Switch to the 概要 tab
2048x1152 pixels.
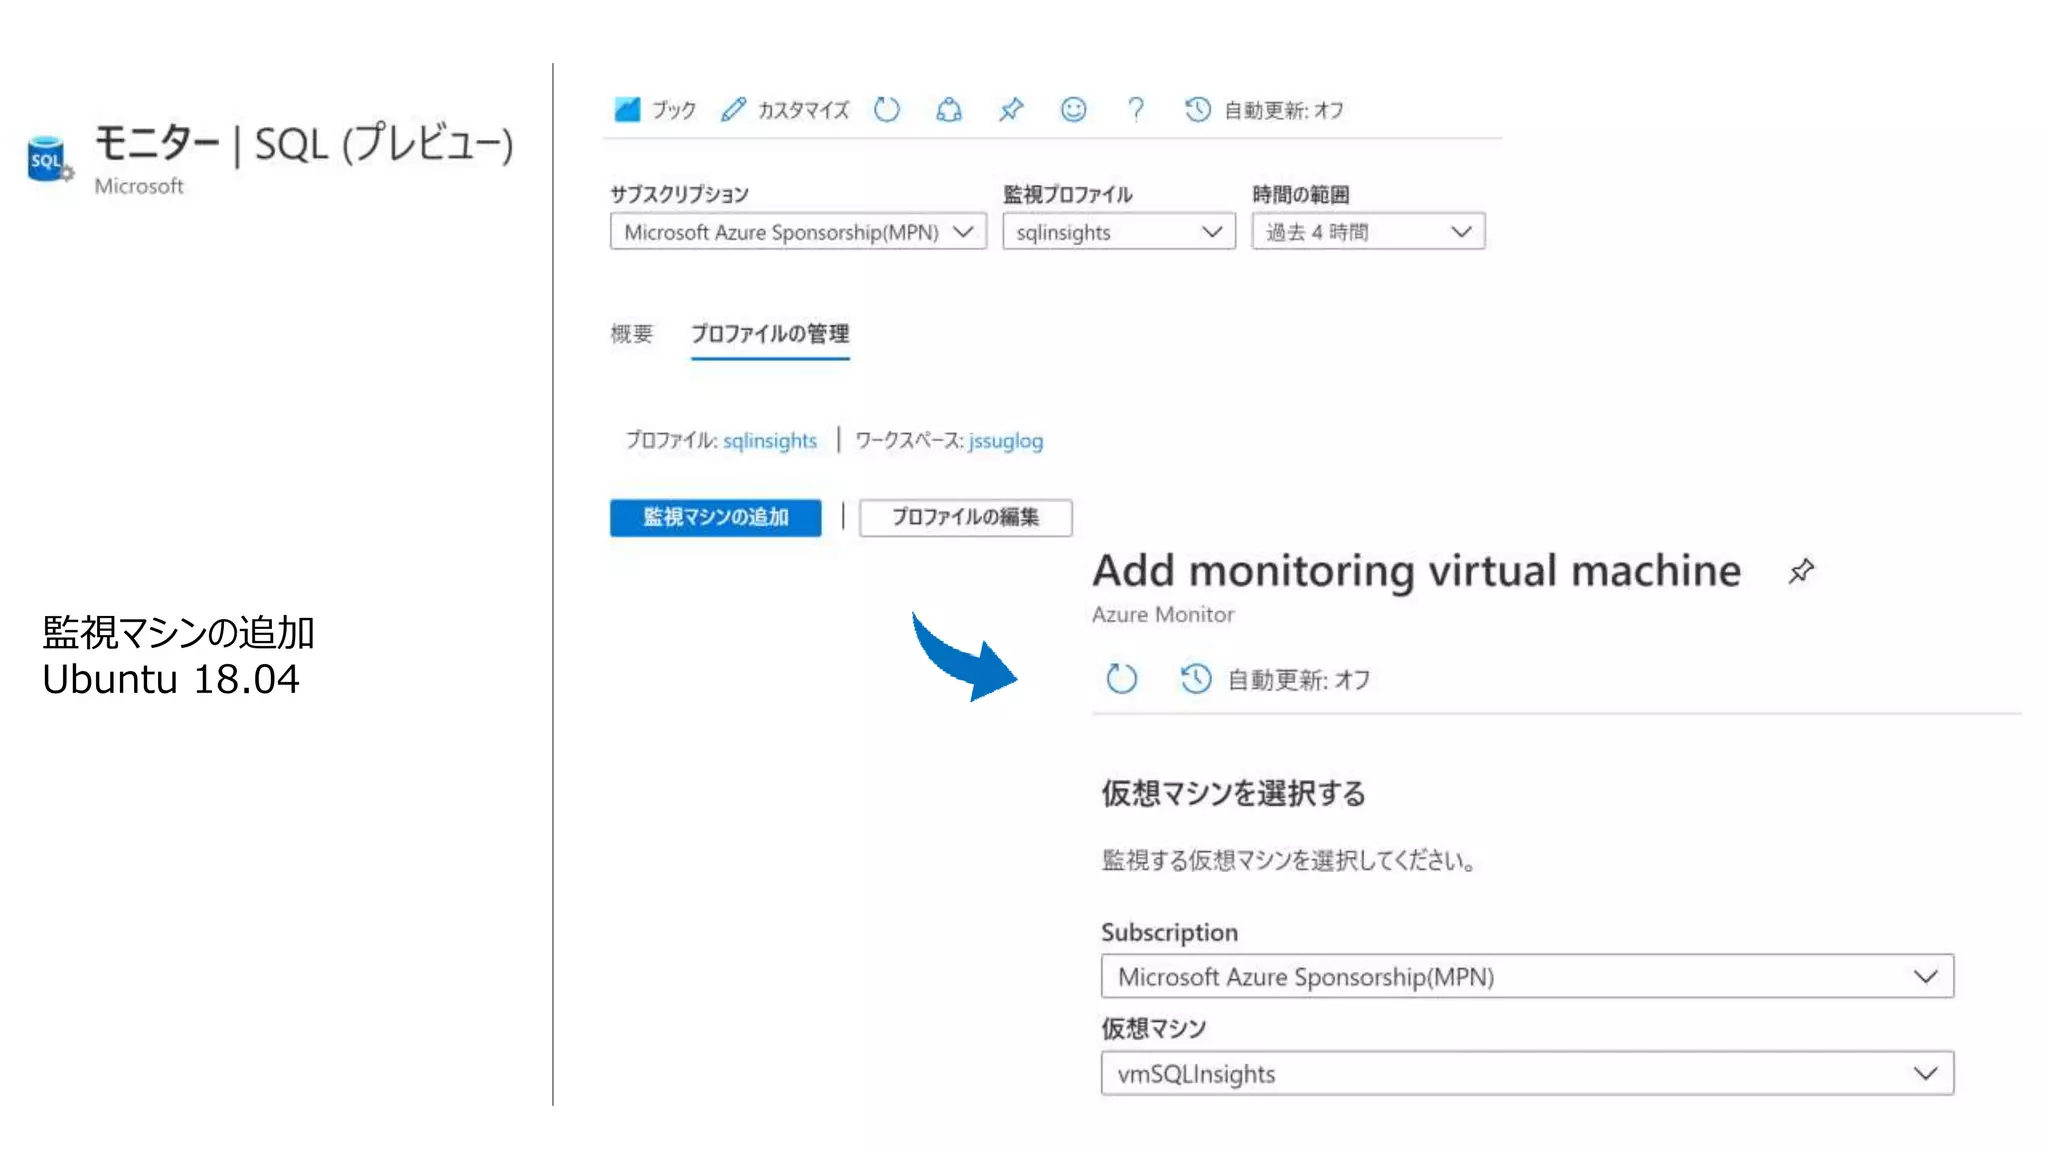click(632, 333)
